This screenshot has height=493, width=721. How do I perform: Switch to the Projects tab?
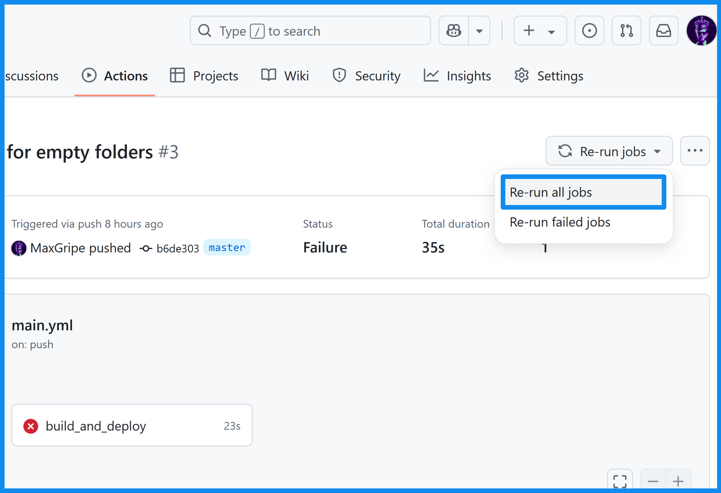204,76
